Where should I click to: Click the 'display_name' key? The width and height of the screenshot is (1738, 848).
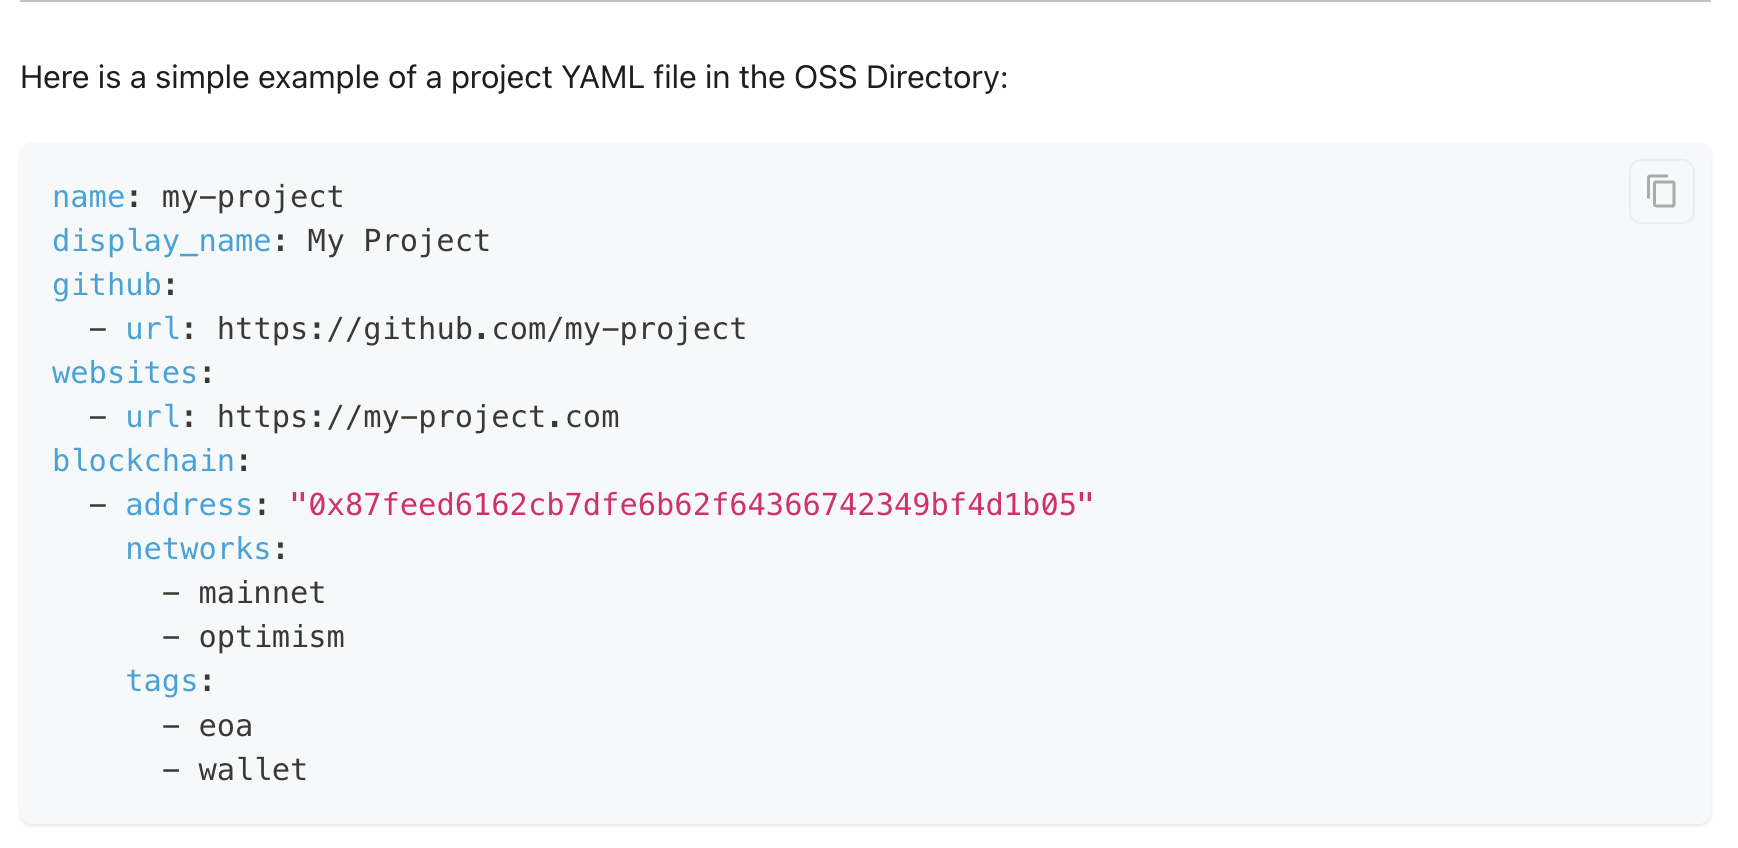pyautogui.click(x=161, y=241)
